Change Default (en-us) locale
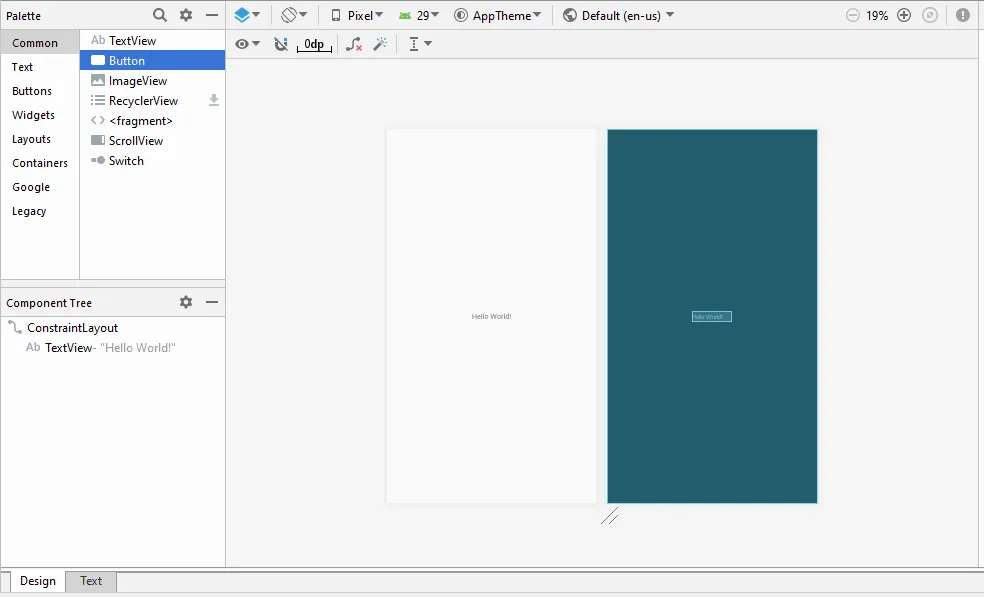The image size is (984, 597). click(x=619, y=15)
